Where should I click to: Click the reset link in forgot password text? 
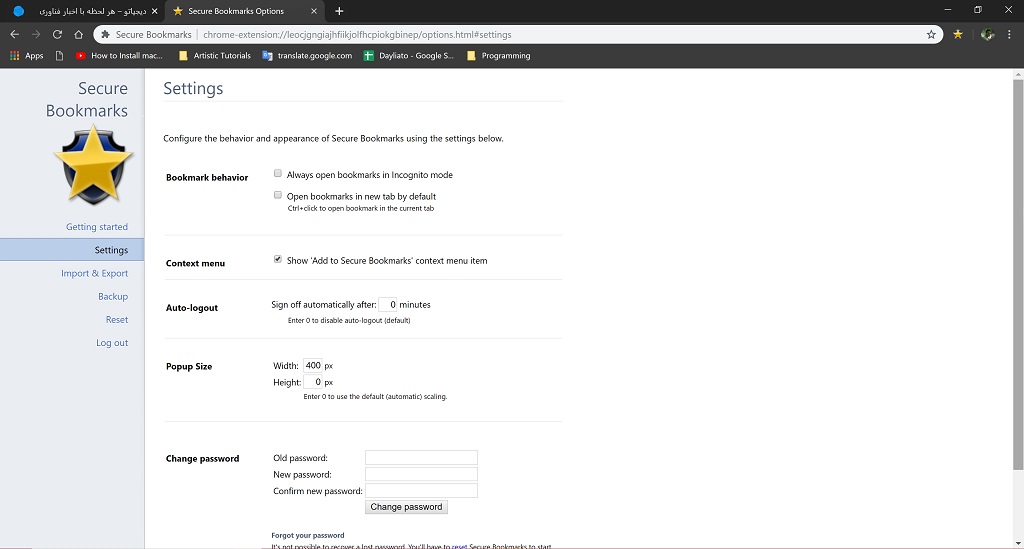459,546
